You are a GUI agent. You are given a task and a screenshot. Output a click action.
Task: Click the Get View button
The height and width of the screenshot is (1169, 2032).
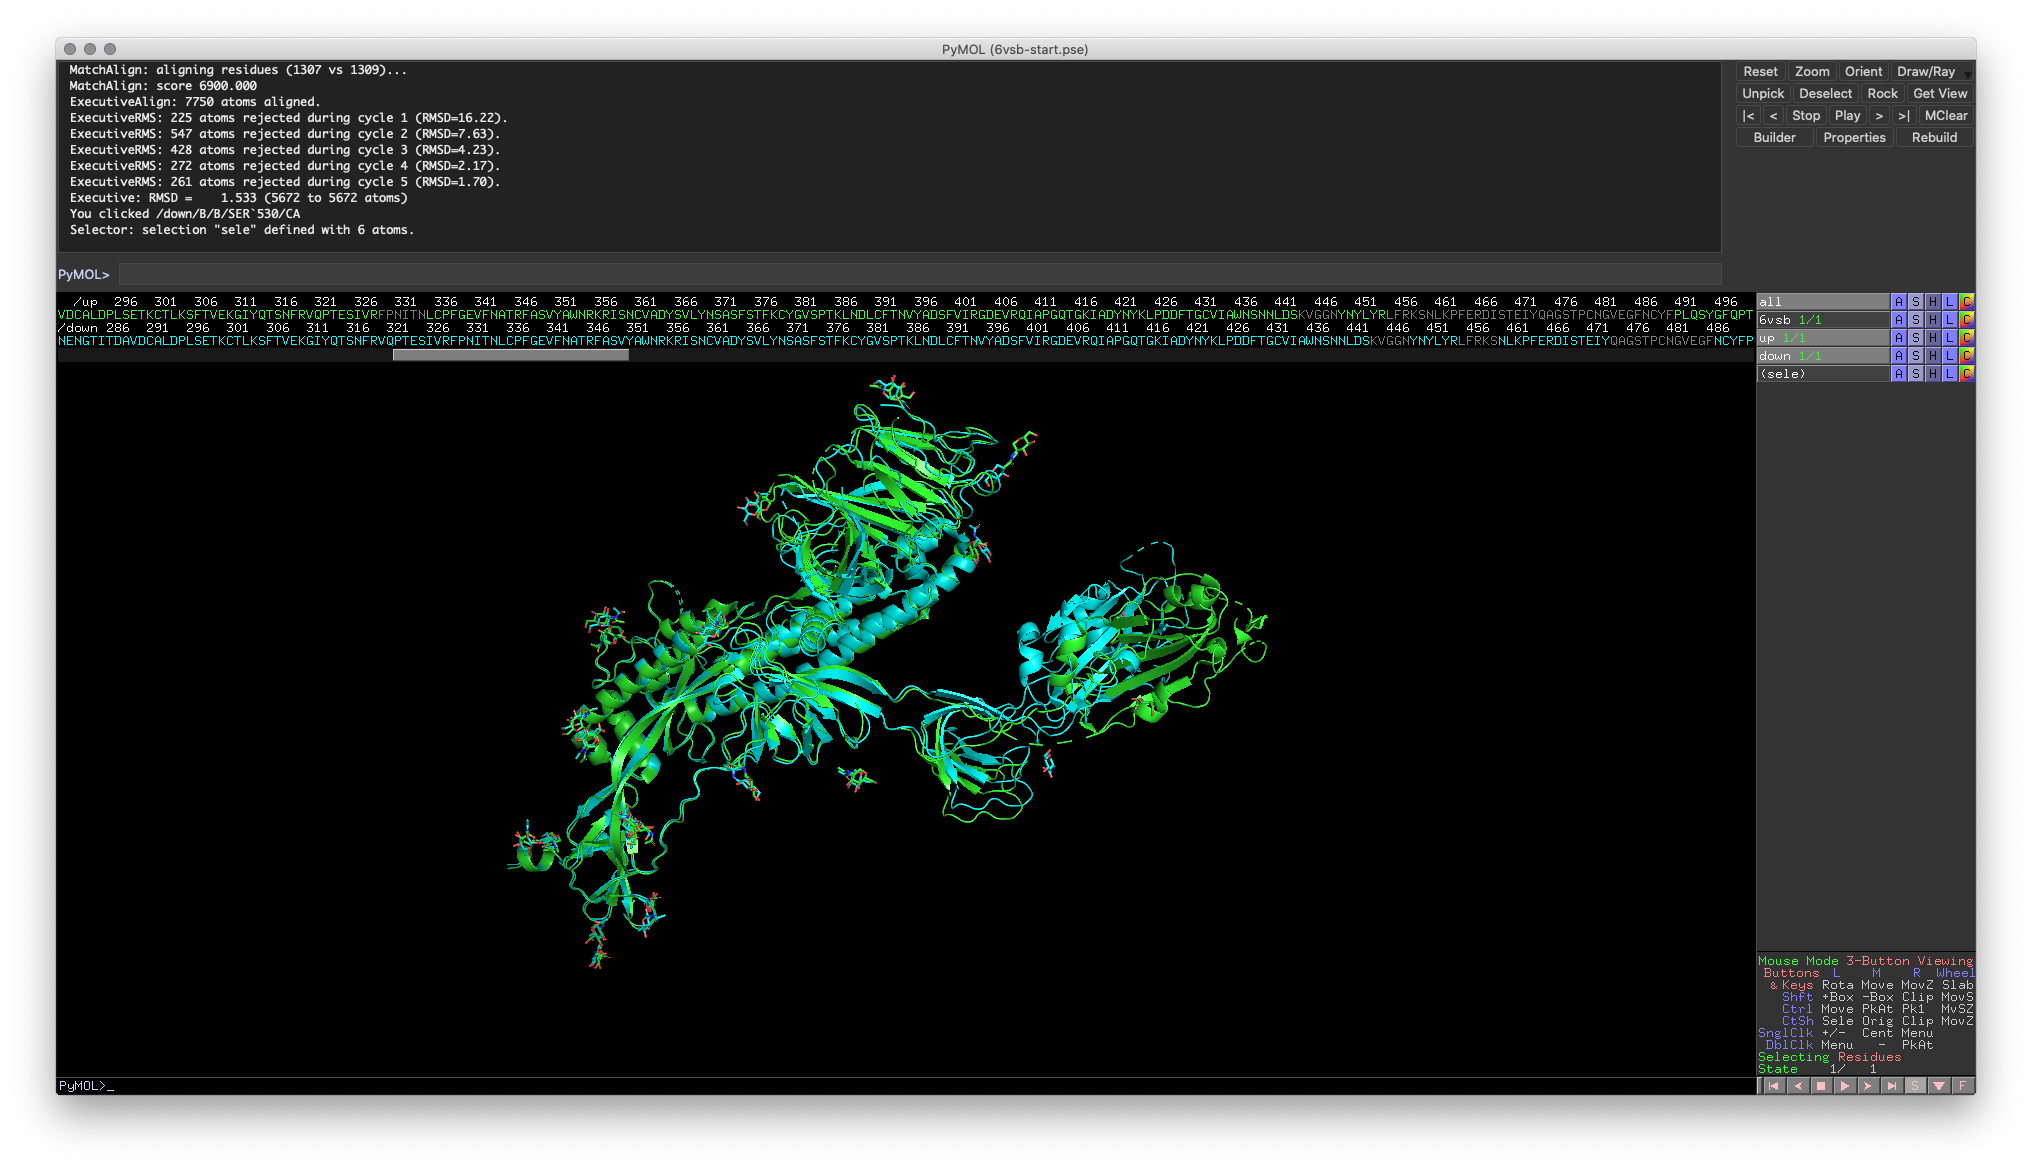click(x=1940, y=94)
